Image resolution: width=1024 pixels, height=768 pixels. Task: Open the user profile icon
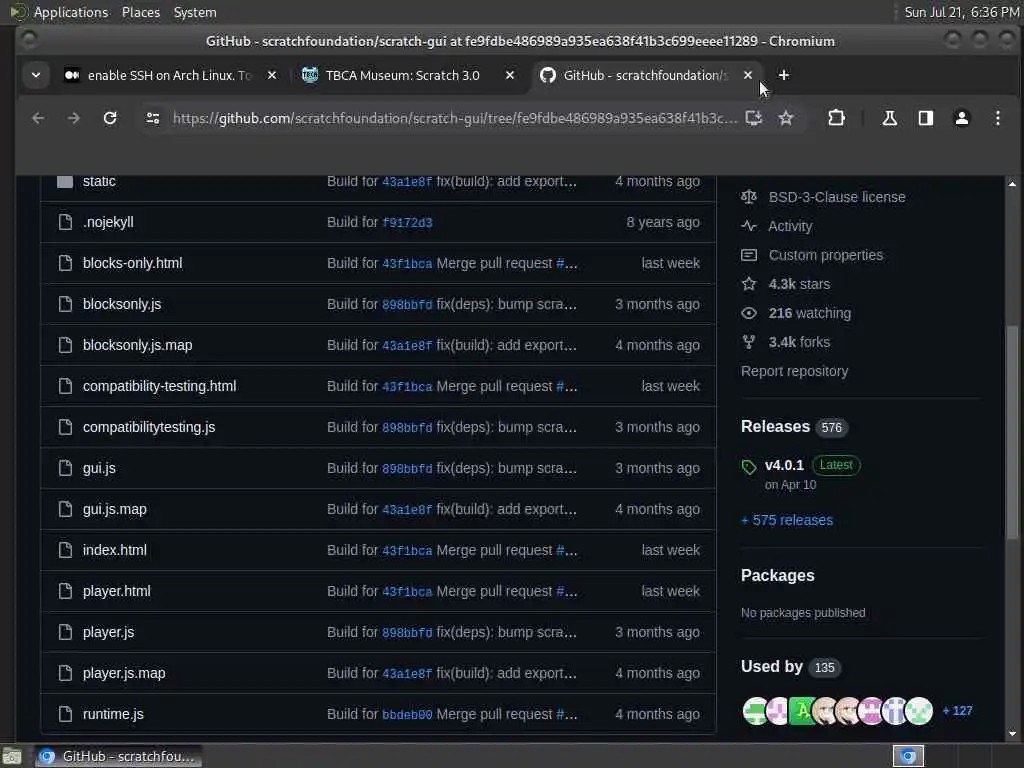961,118
